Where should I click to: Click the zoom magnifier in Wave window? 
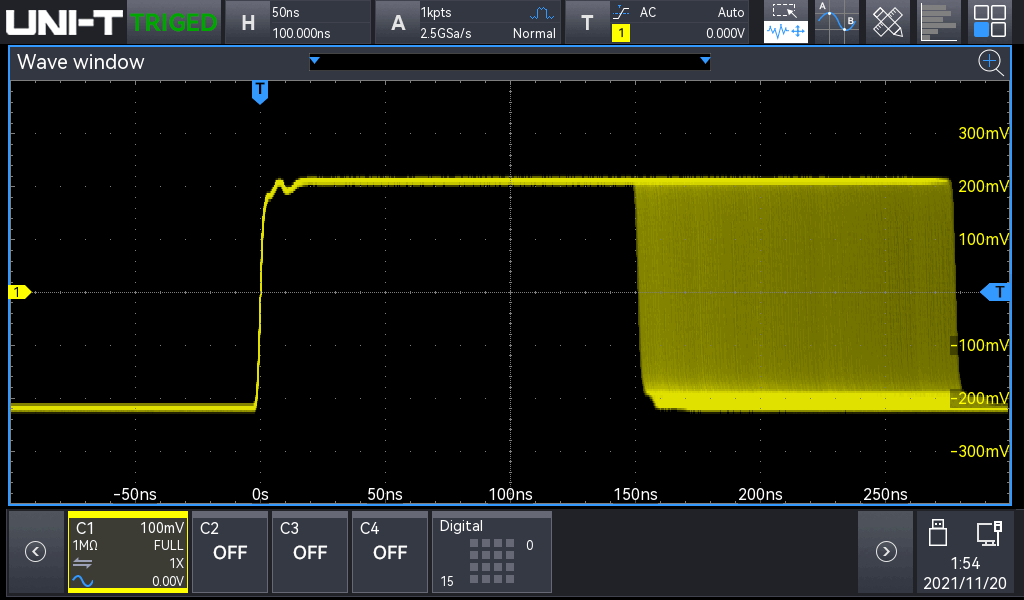(x=990, y=63)
